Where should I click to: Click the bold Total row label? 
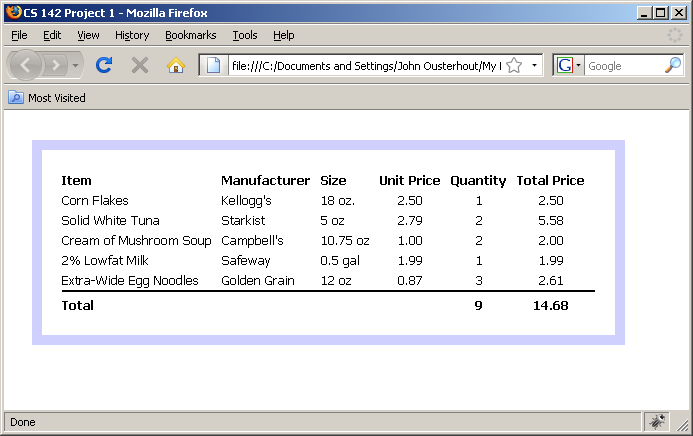(77, 305)
